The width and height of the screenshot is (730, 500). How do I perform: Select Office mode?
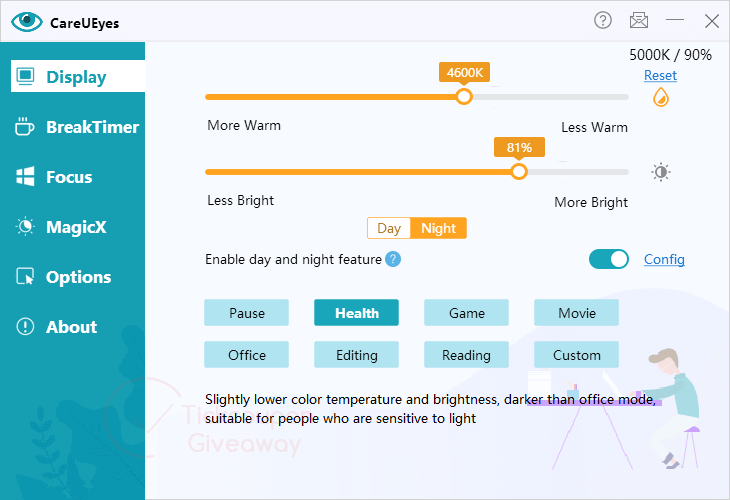pyautogui.click(x=246, y=355)
